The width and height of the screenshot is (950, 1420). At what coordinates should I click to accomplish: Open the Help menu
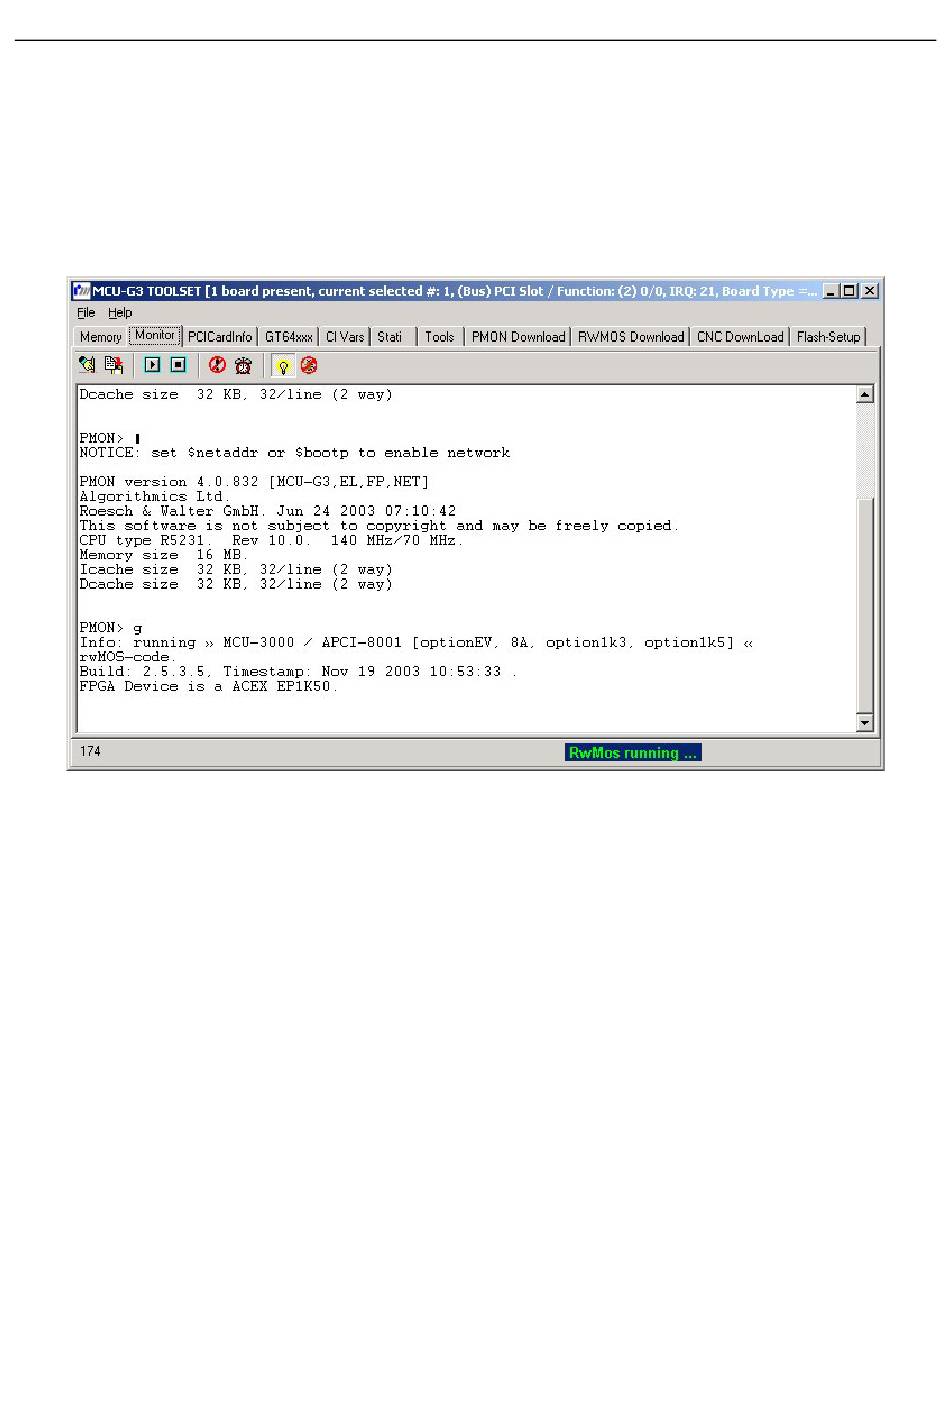(120, 313)
